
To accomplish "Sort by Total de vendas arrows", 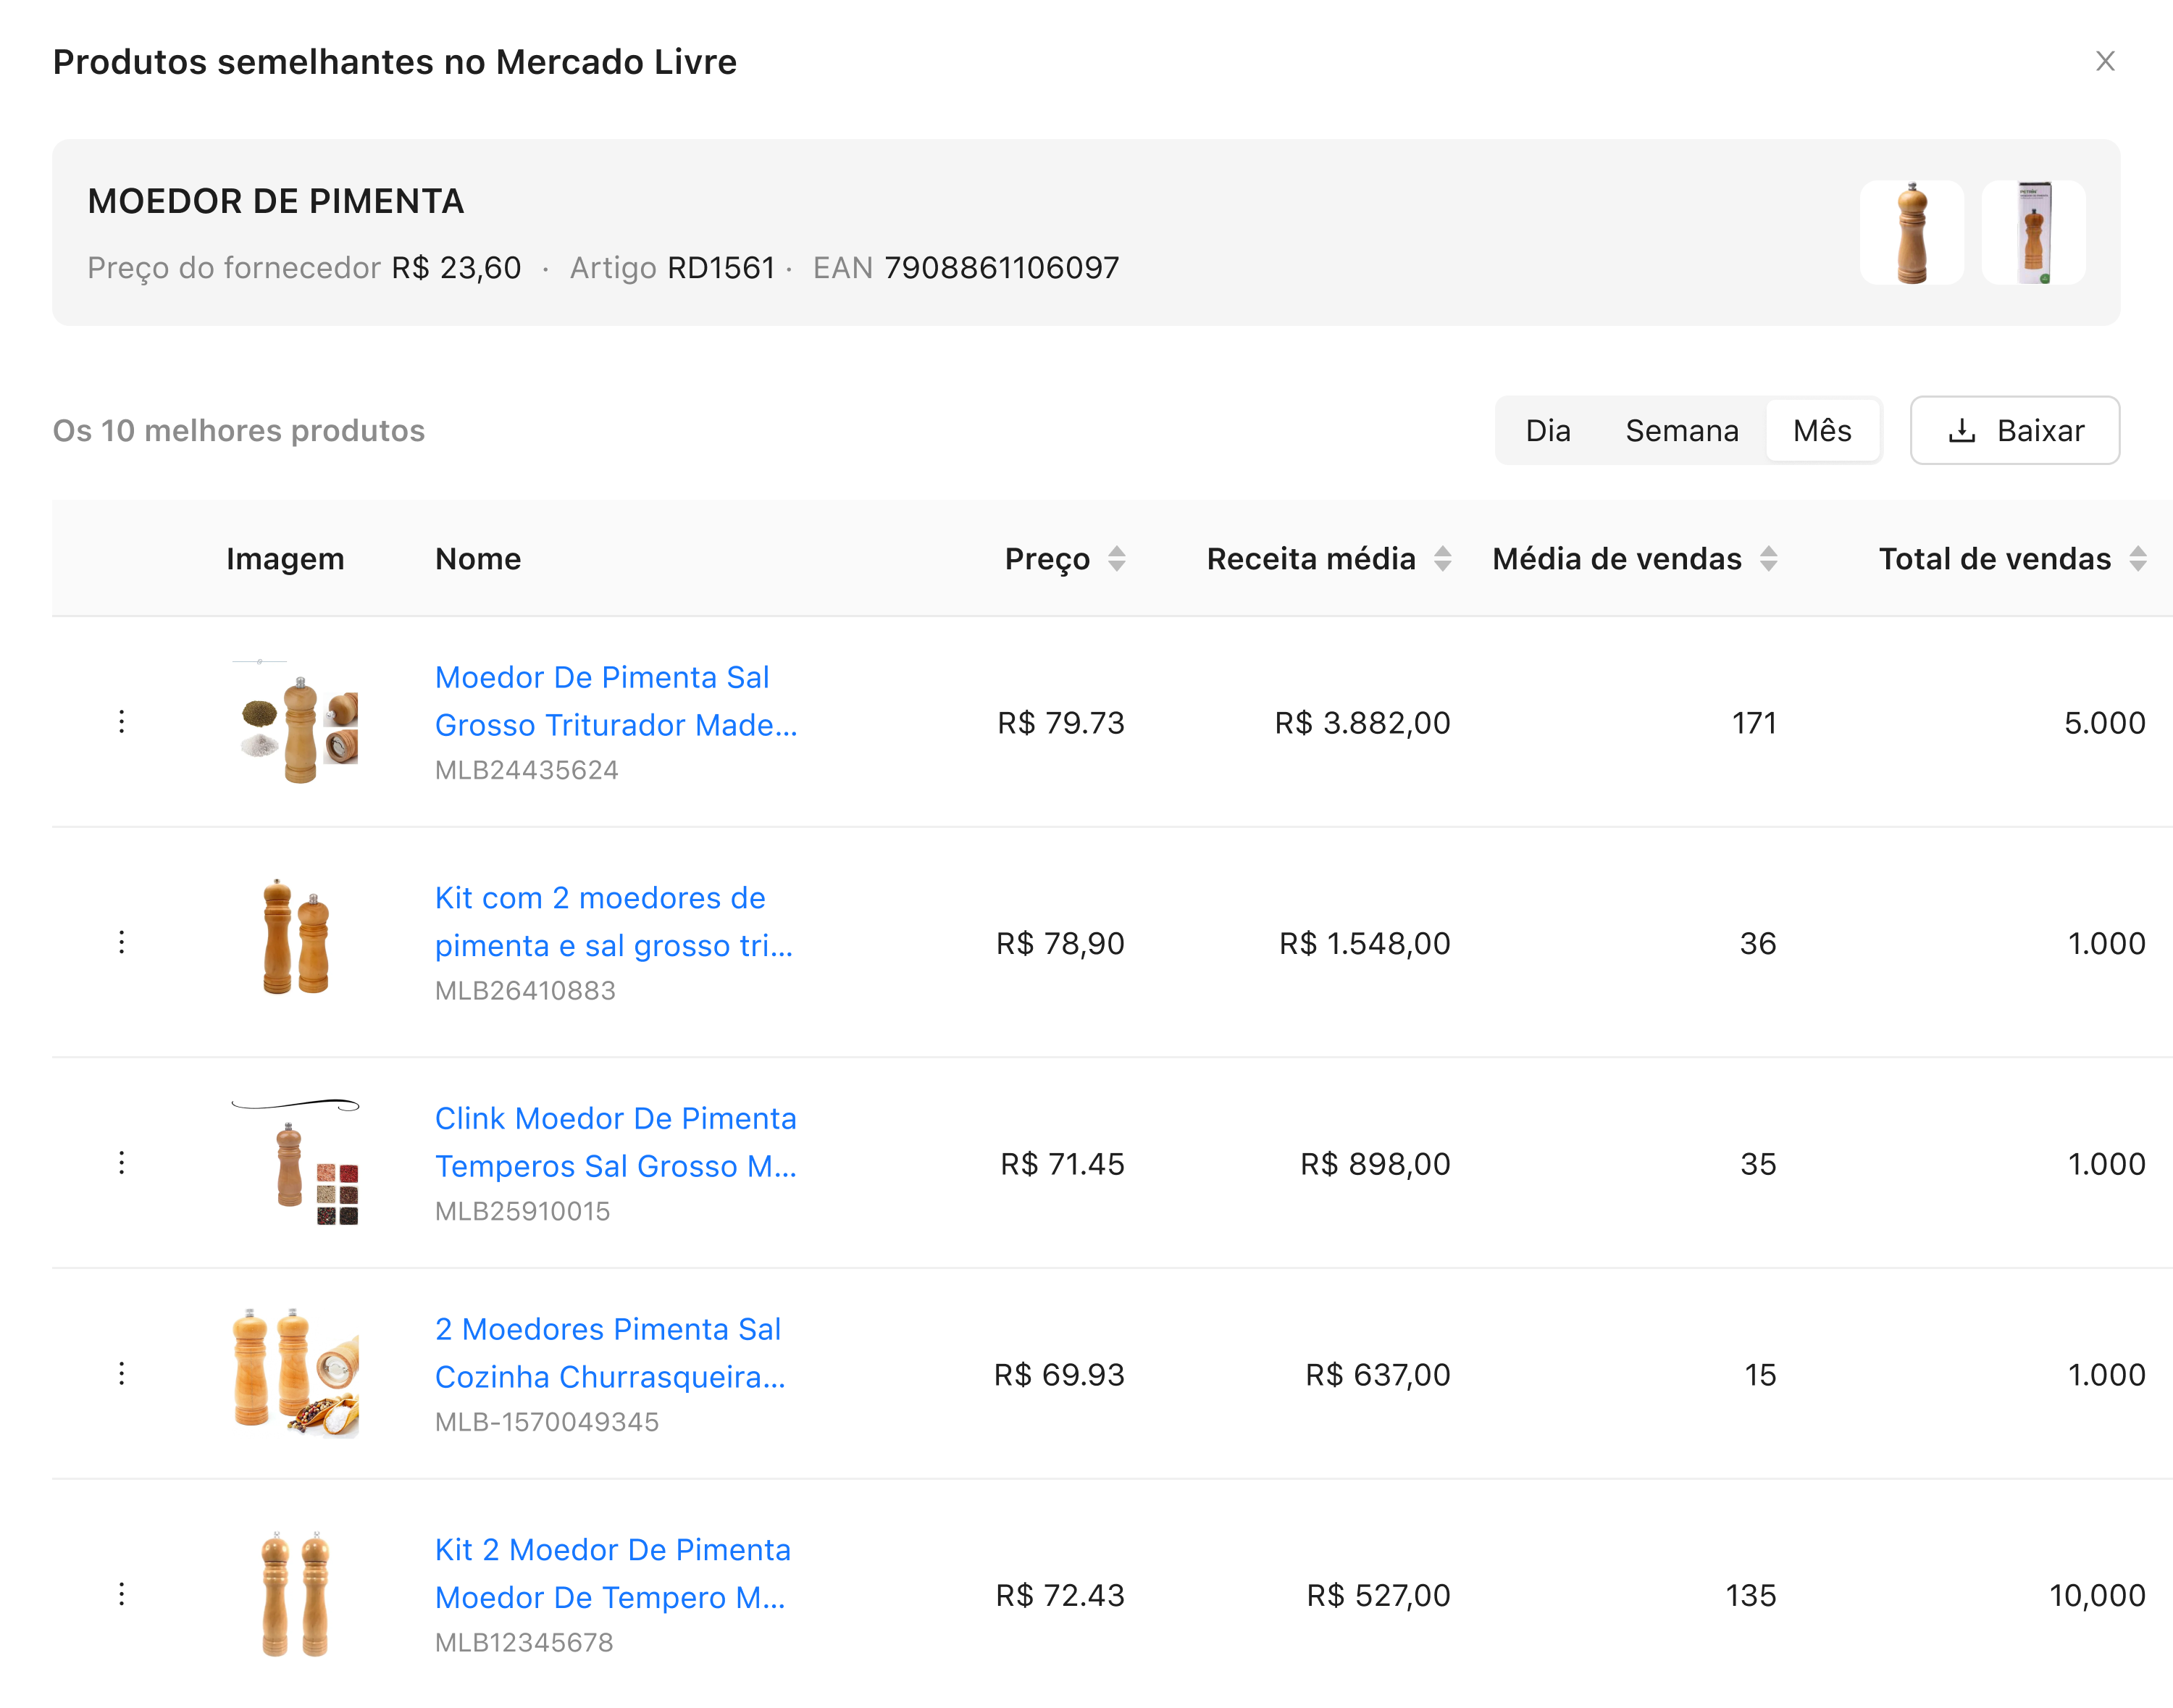I will (x=2137, y=559).
